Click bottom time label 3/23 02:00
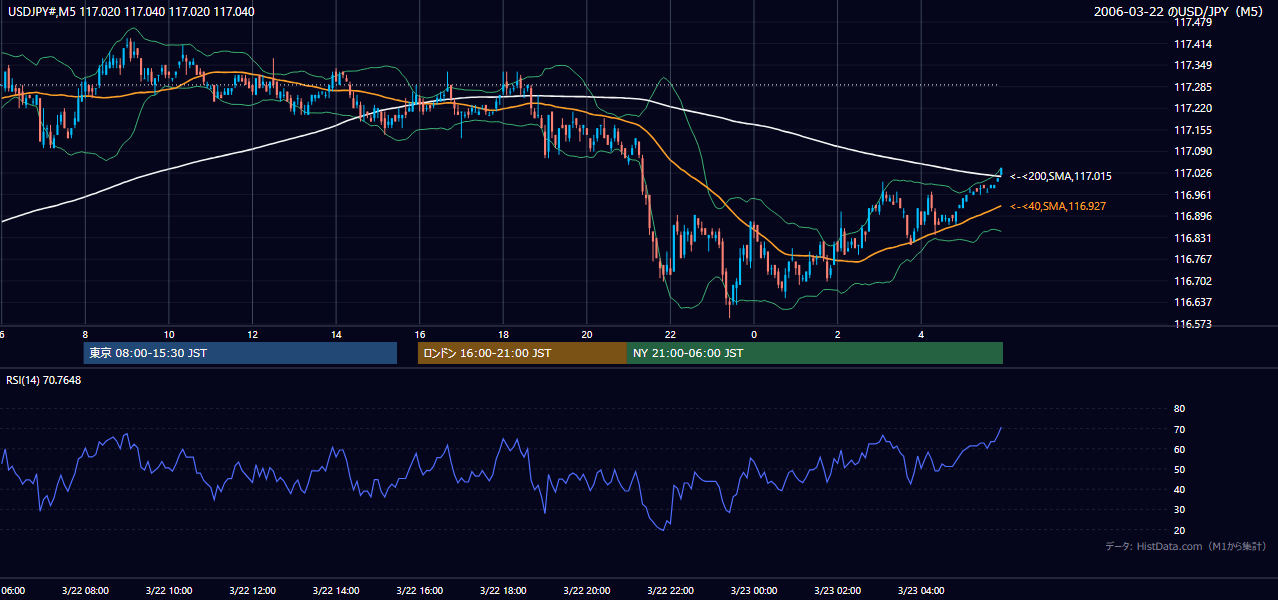Screen dimensions: 1278x600 coord(838,590)
